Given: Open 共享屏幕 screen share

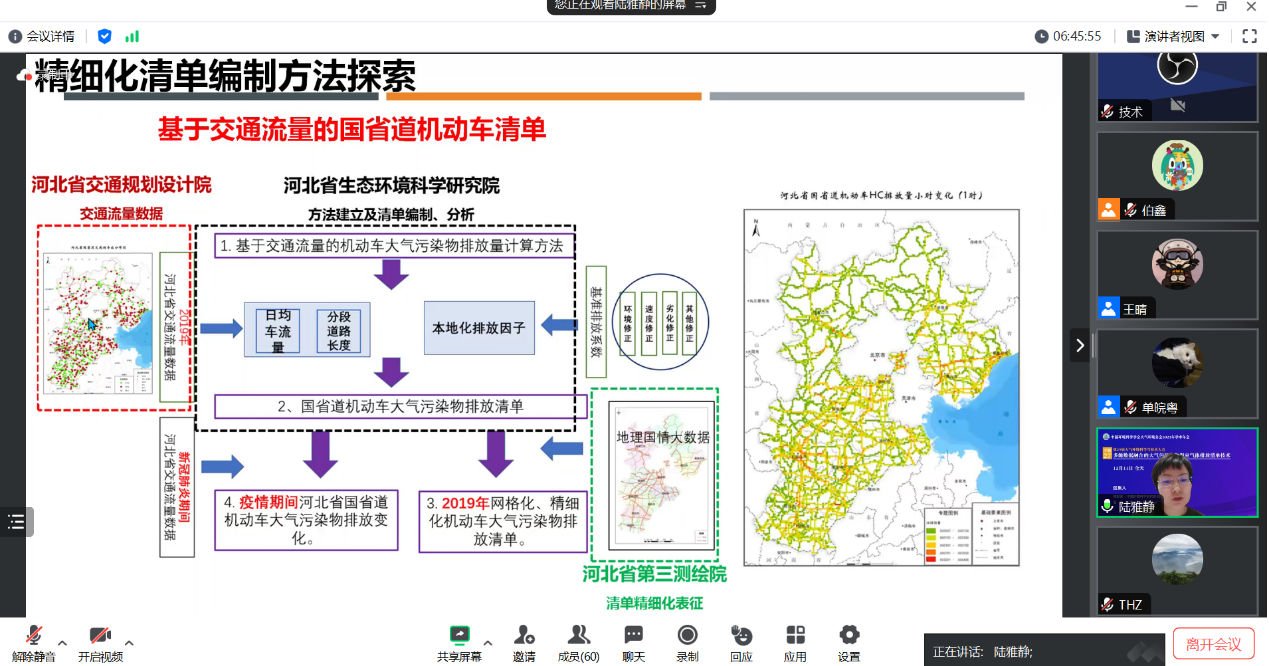Looking at the screenshot, I should (x=459, y=643).
